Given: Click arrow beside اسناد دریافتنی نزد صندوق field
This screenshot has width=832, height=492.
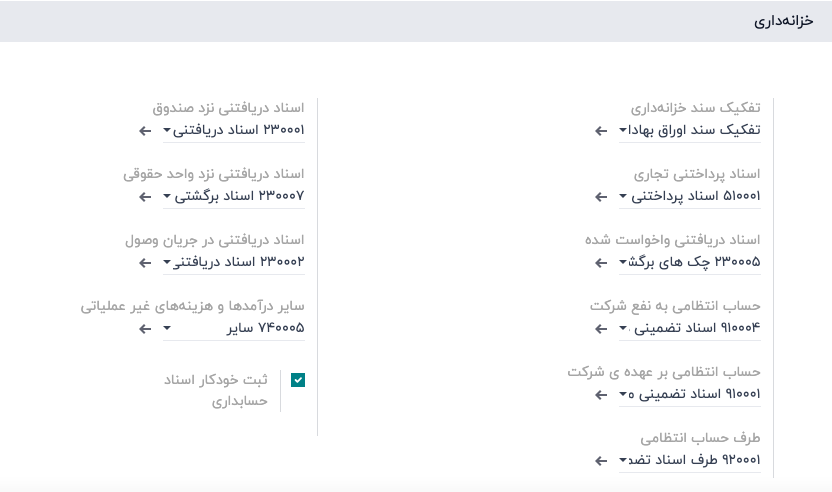Looking at the screenshot, I should [x=145, y=131].
